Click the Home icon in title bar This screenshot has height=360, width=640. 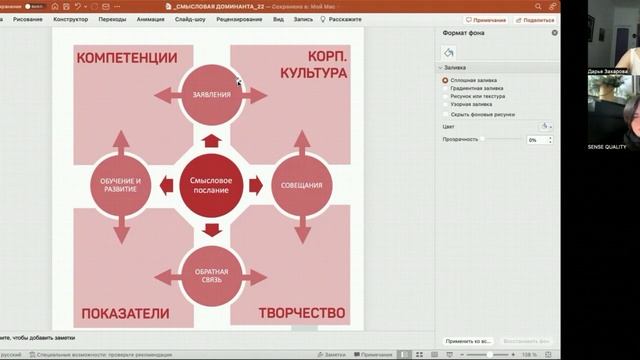point(55,7)
